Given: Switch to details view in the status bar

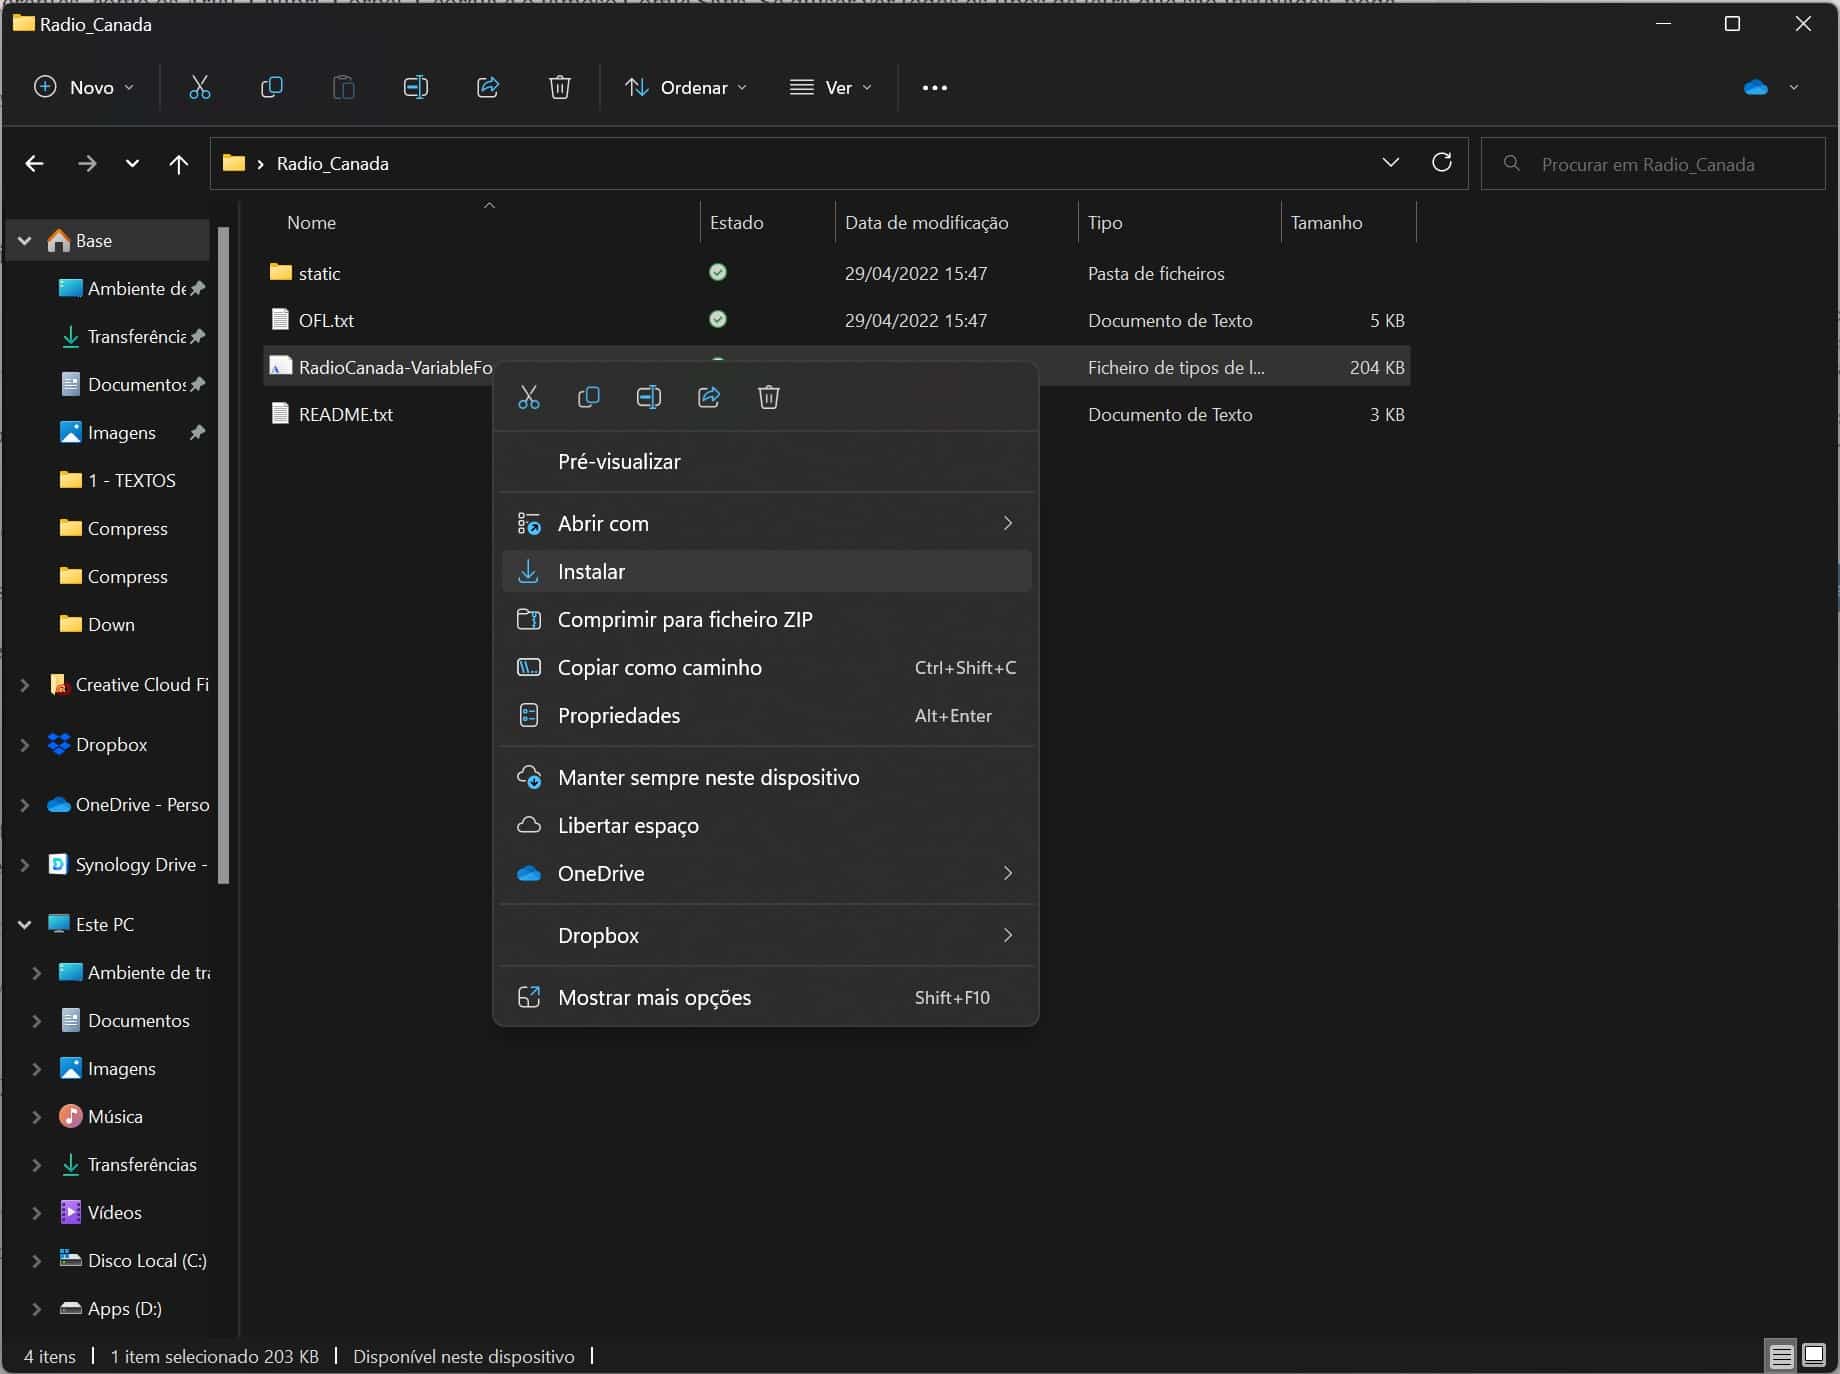Looking at the screenshot, I should pyautogui.click(x=1781, y=1356).
